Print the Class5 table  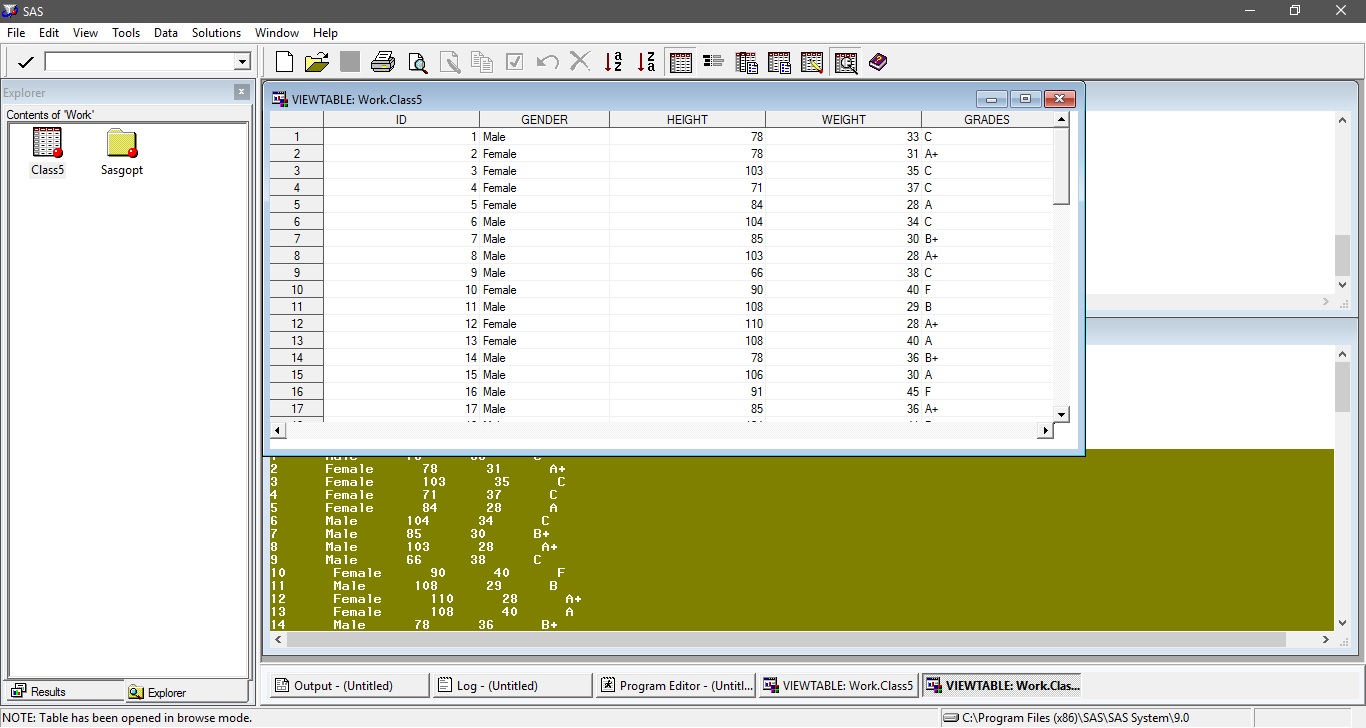click(383, 61)
